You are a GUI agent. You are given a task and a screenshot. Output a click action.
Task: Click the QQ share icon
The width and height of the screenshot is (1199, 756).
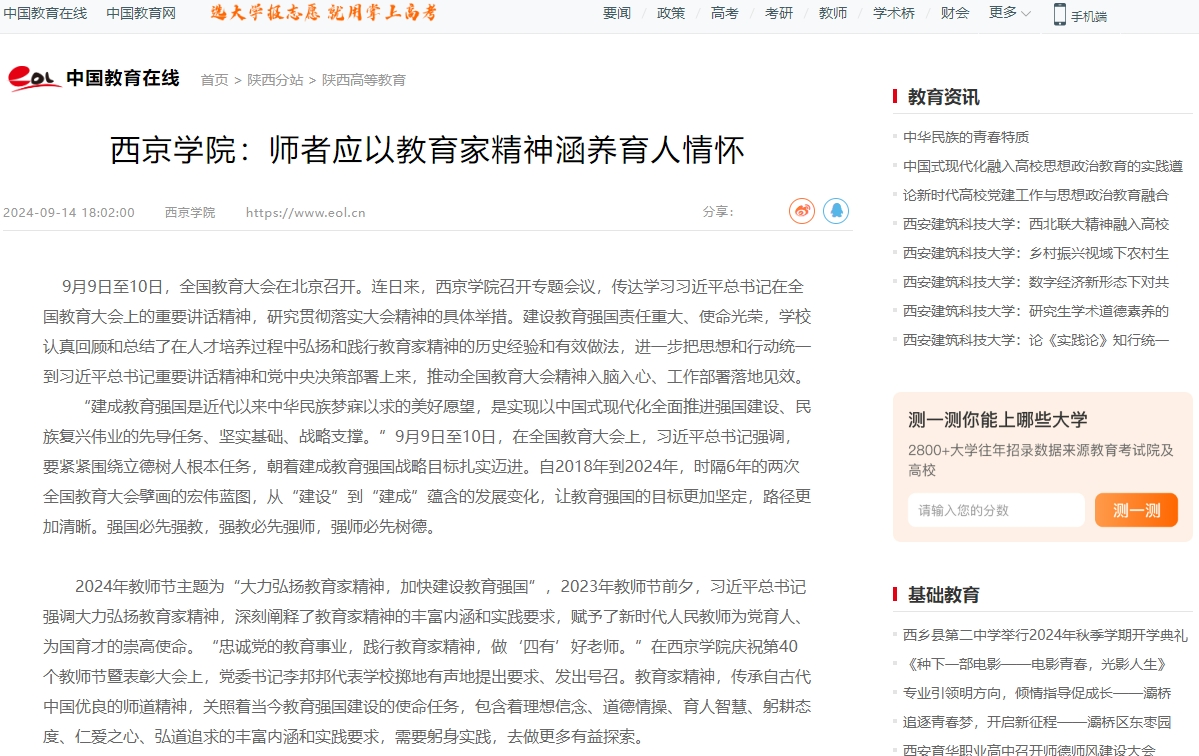(836, 211)
